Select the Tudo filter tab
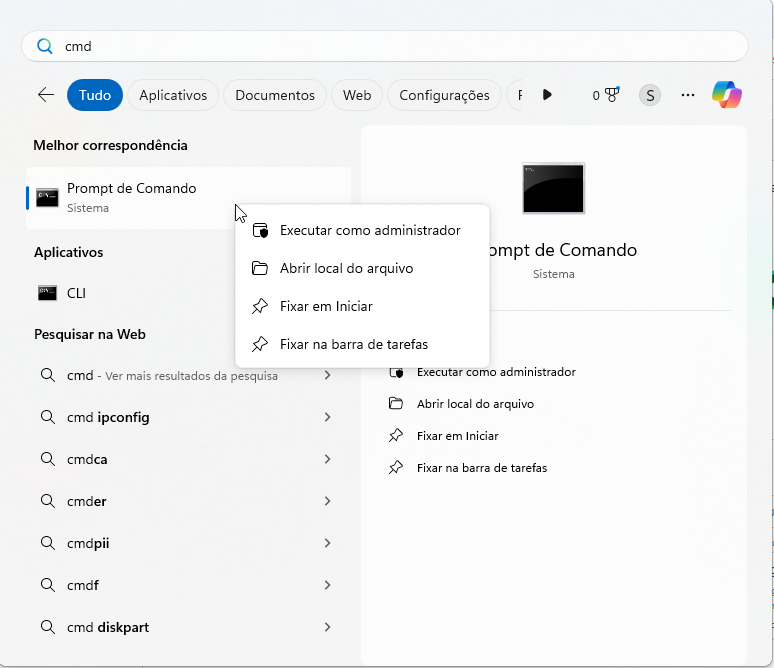This screenshot has height=668, width=774. tap(95, 95)
